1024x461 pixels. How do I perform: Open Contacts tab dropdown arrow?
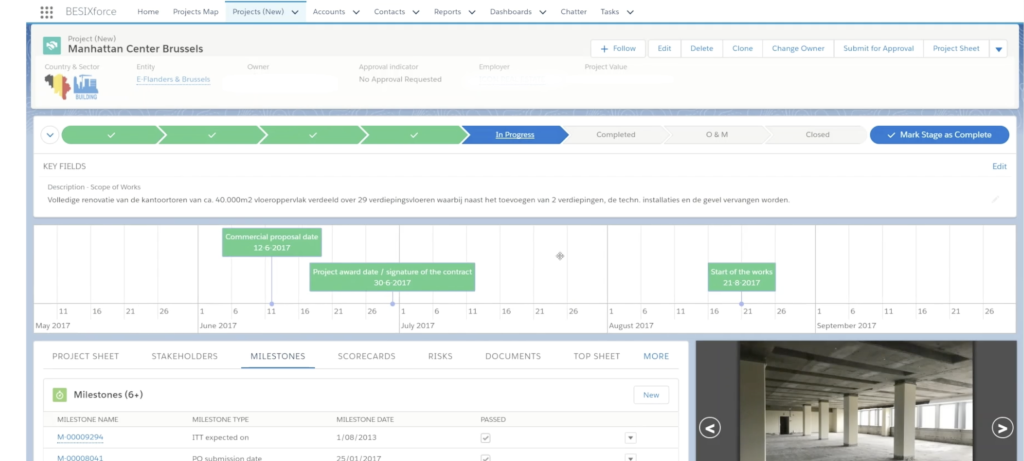pyautogui.click(x=415, y=12)
